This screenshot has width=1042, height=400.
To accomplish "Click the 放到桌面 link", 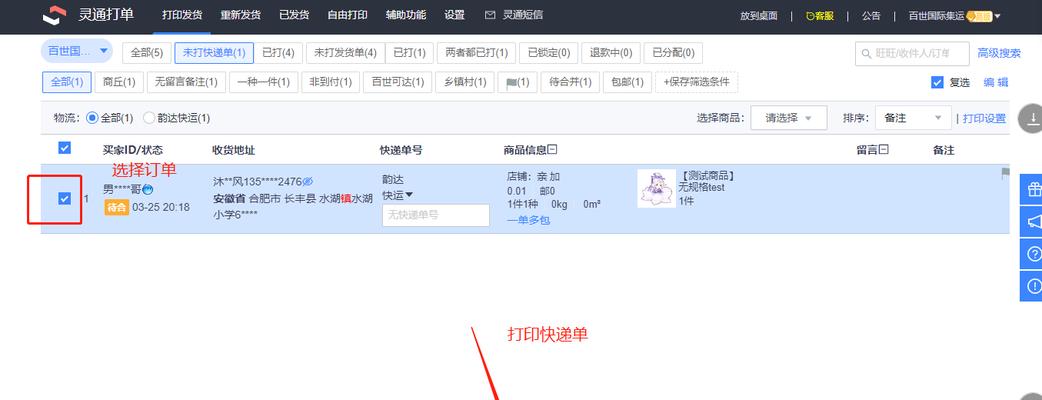I will click(x=759, y=16).
